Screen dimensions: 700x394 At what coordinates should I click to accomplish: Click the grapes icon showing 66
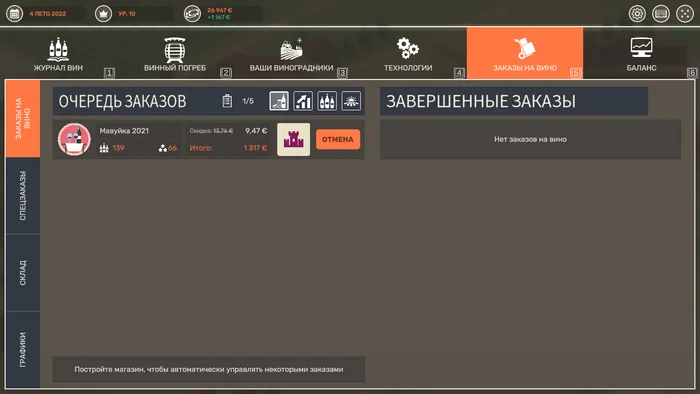click(x=162, y=148)
